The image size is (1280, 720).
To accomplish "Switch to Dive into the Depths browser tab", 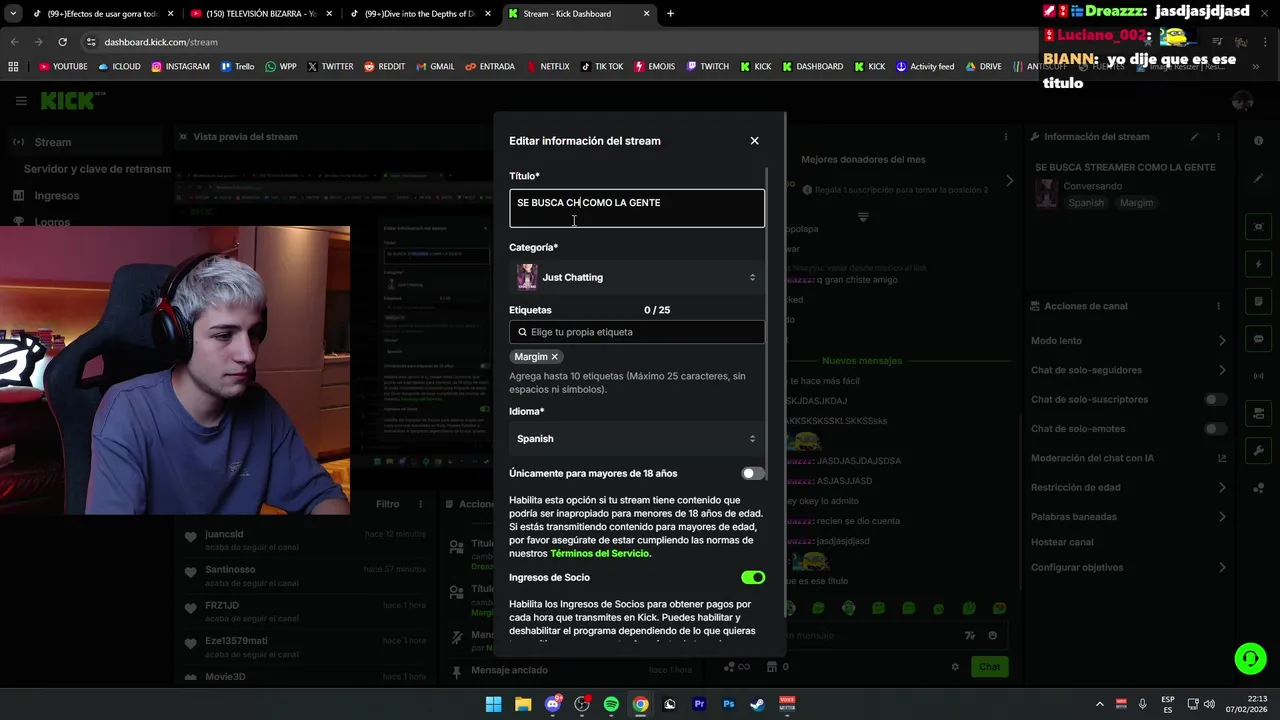I will coord(418,14).
